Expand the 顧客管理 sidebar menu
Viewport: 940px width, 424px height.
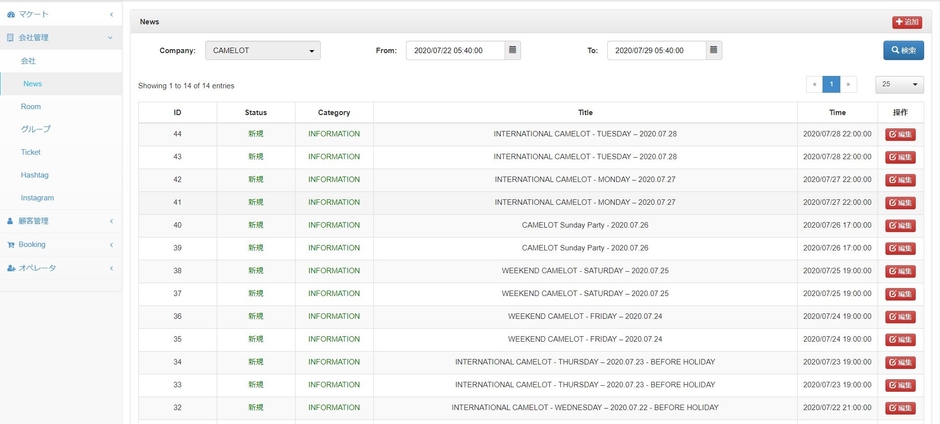[x=60, y=221]
